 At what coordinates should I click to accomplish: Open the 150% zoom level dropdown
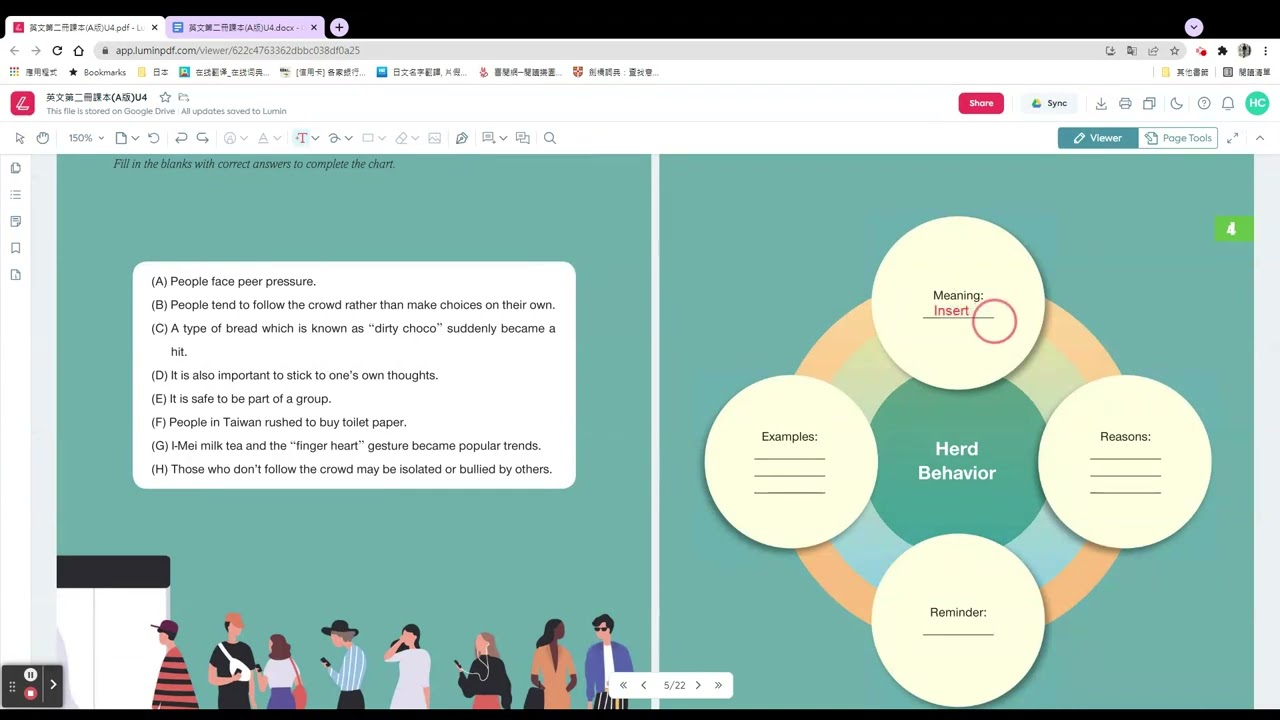click(x=86, y=138)
